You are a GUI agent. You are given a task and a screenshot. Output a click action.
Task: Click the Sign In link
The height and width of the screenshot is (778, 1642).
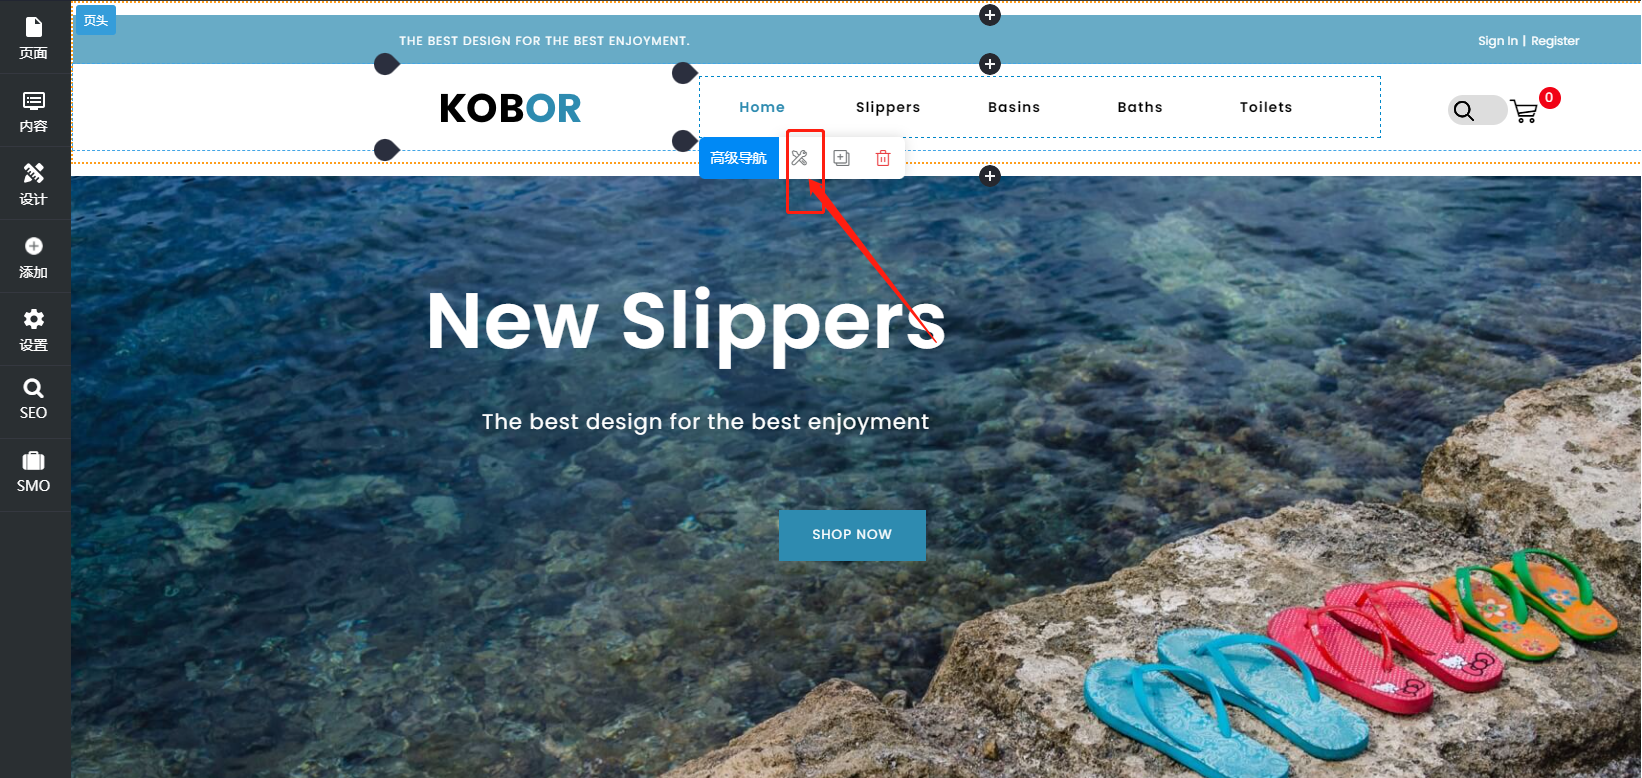point(1498,41)
